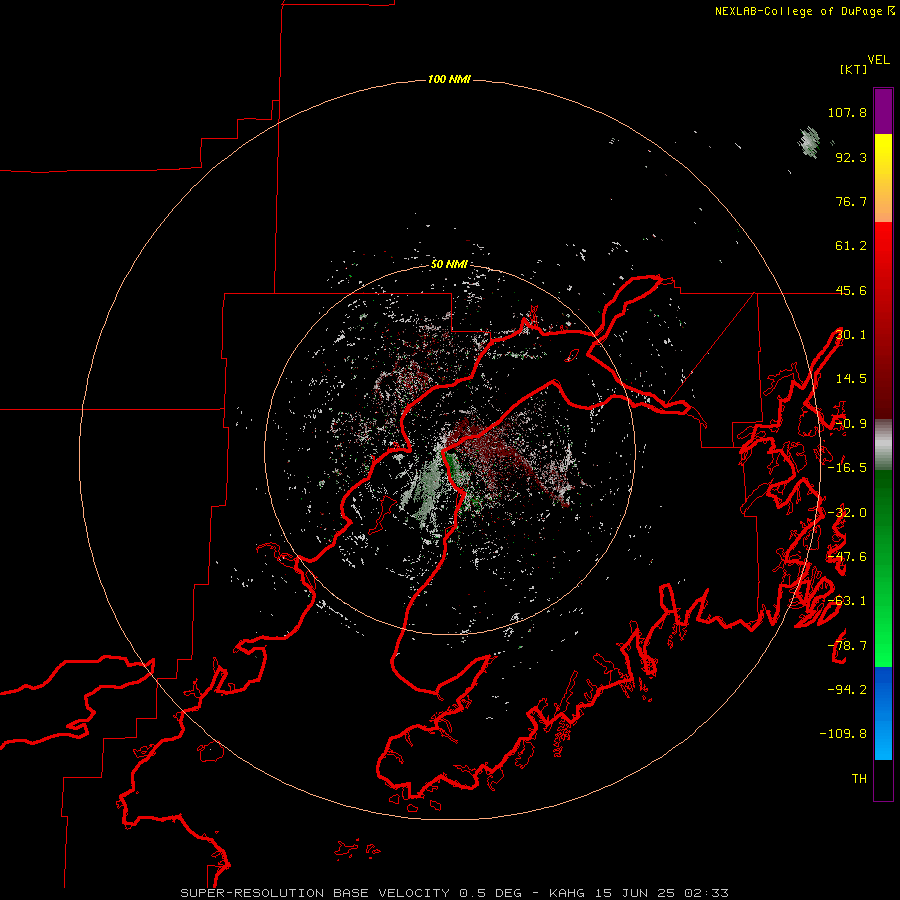Click the Super-Resolution Base Velocity caption
900x900 pixels.
point(455,893)
